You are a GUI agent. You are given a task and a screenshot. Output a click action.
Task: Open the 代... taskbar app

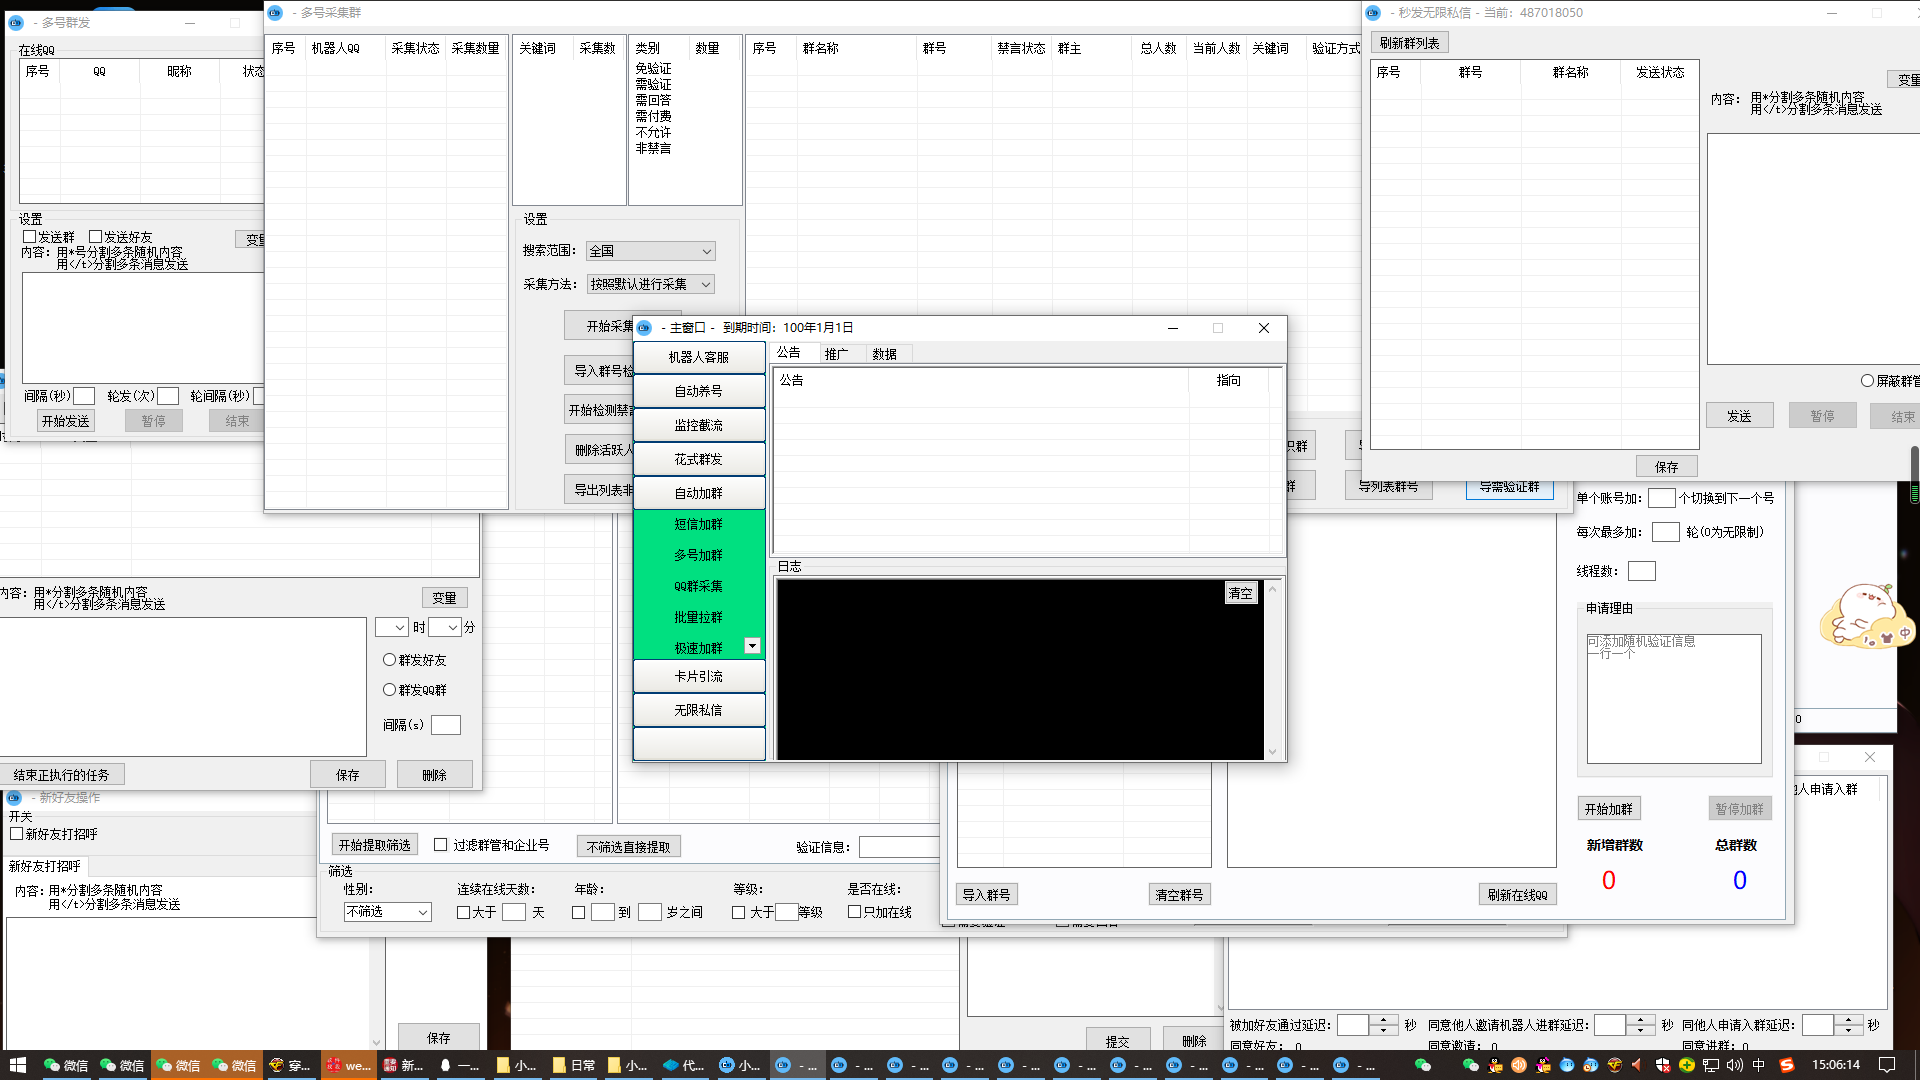[685, 1065]
